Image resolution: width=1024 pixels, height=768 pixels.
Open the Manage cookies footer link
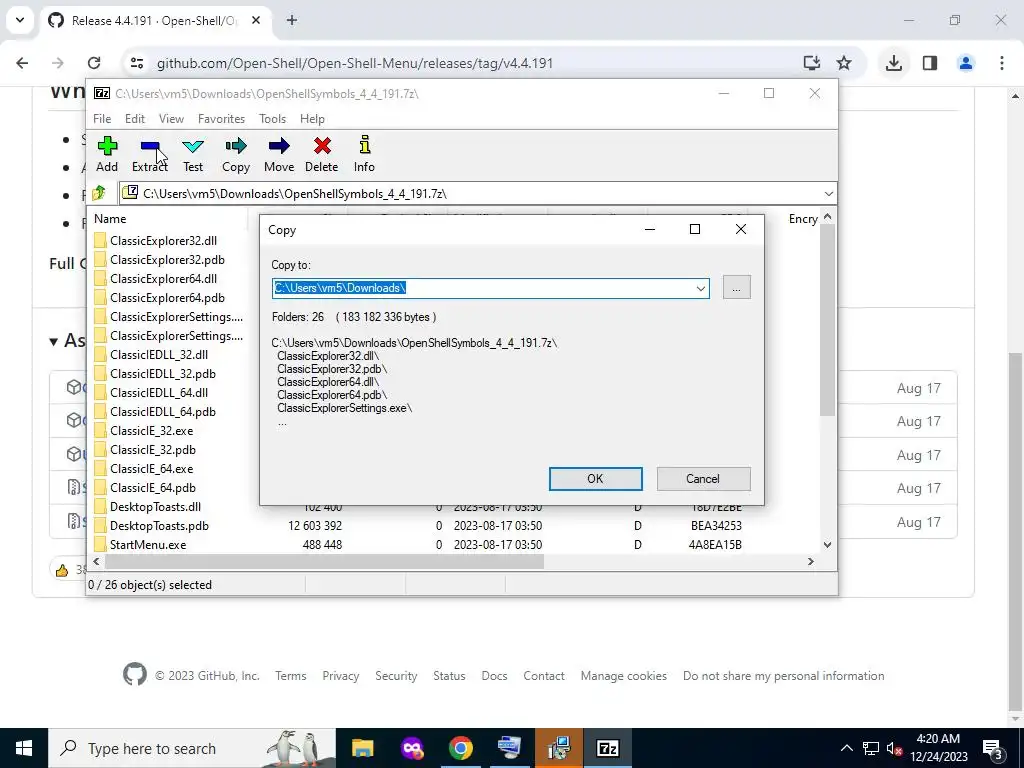pos(624,676)
